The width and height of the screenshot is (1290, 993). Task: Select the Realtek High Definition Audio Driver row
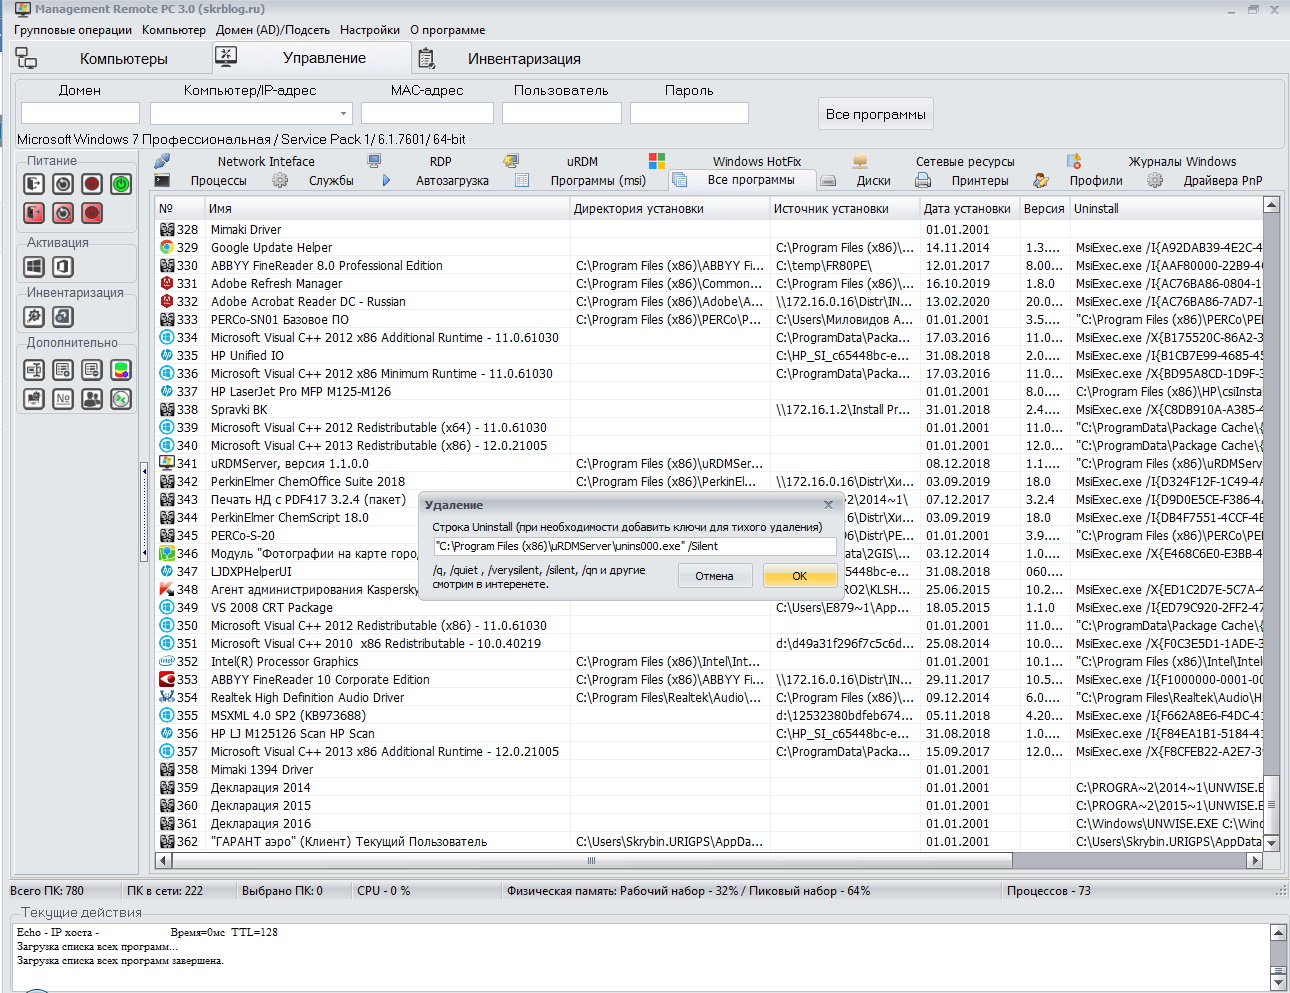pyautogui.click(x=709, y=698)
